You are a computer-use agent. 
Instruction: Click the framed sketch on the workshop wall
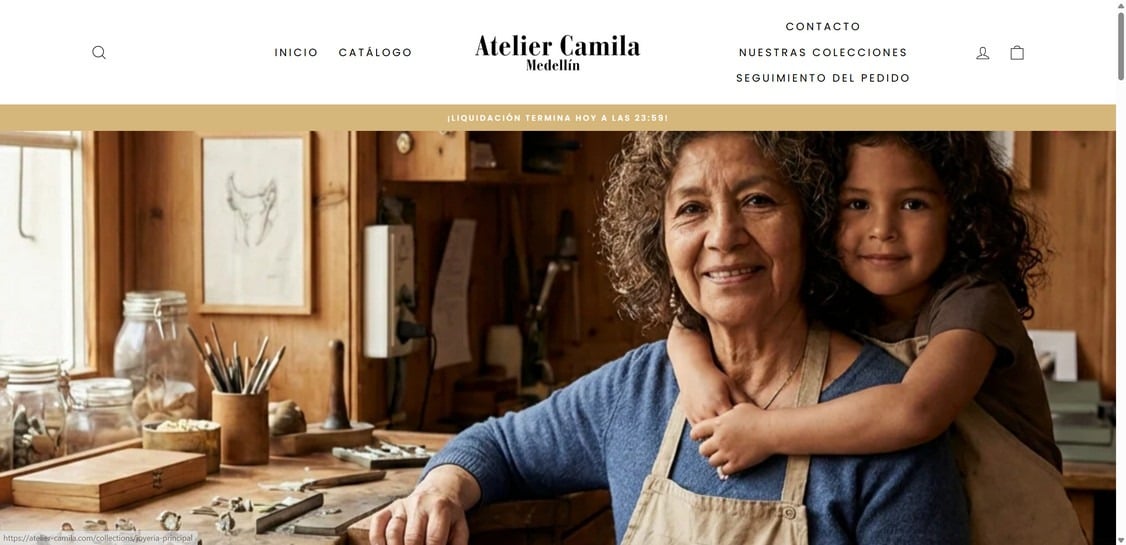(x=255, y=224)
